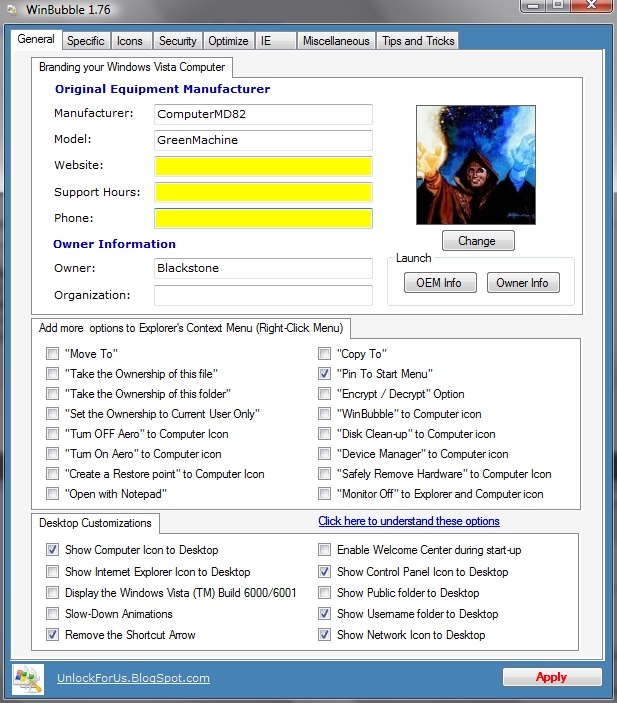Open the IE tab

275,41
